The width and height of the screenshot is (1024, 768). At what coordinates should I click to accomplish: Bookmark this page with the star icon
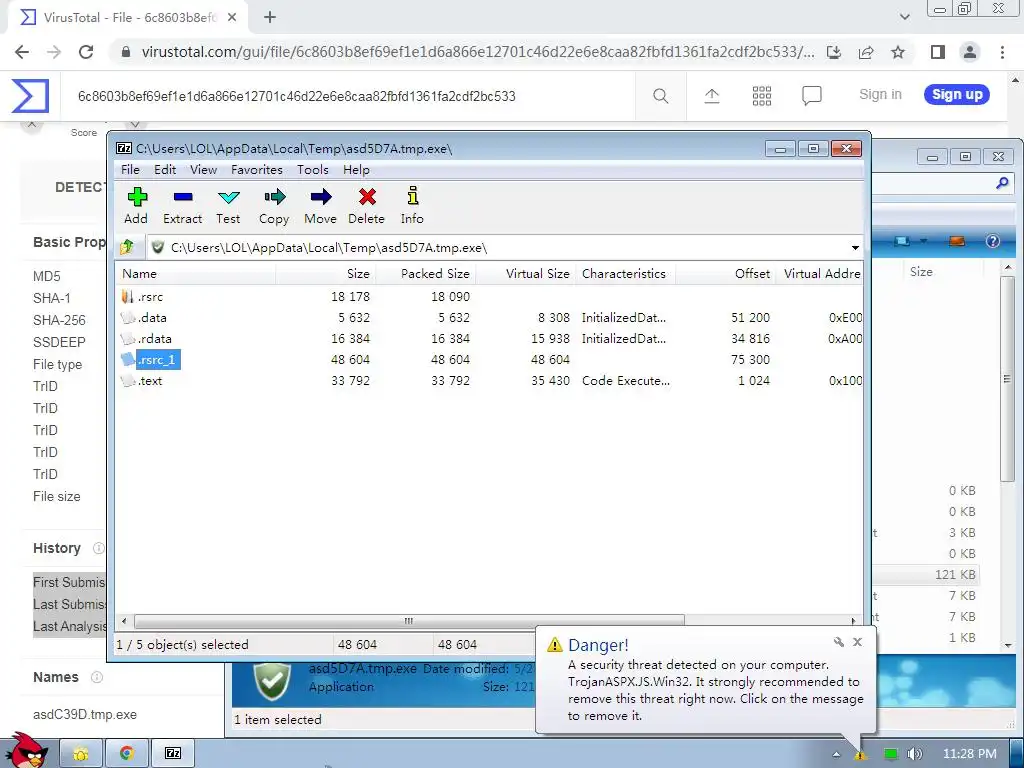click(x=898, y=52)
